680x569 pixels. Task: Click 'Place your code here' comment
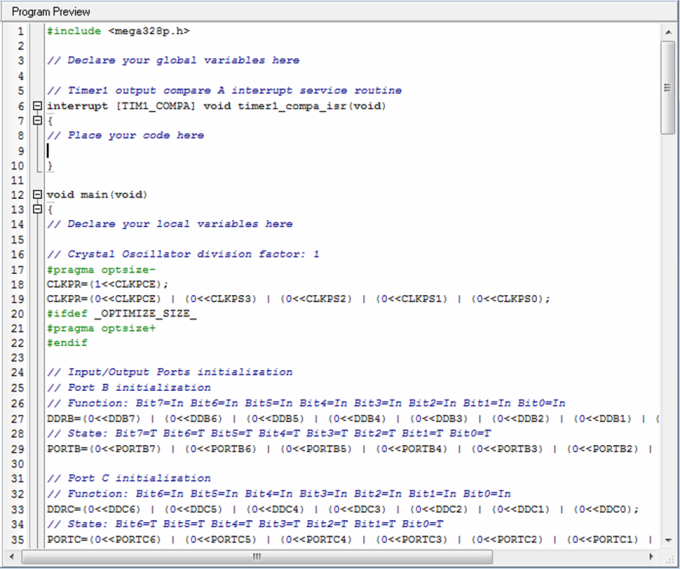coord(125,135)
